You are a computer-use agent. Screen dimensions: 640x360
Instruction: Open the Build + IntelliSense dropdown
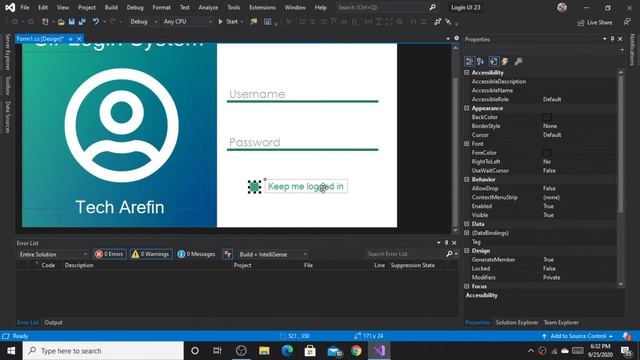(273, 254)
